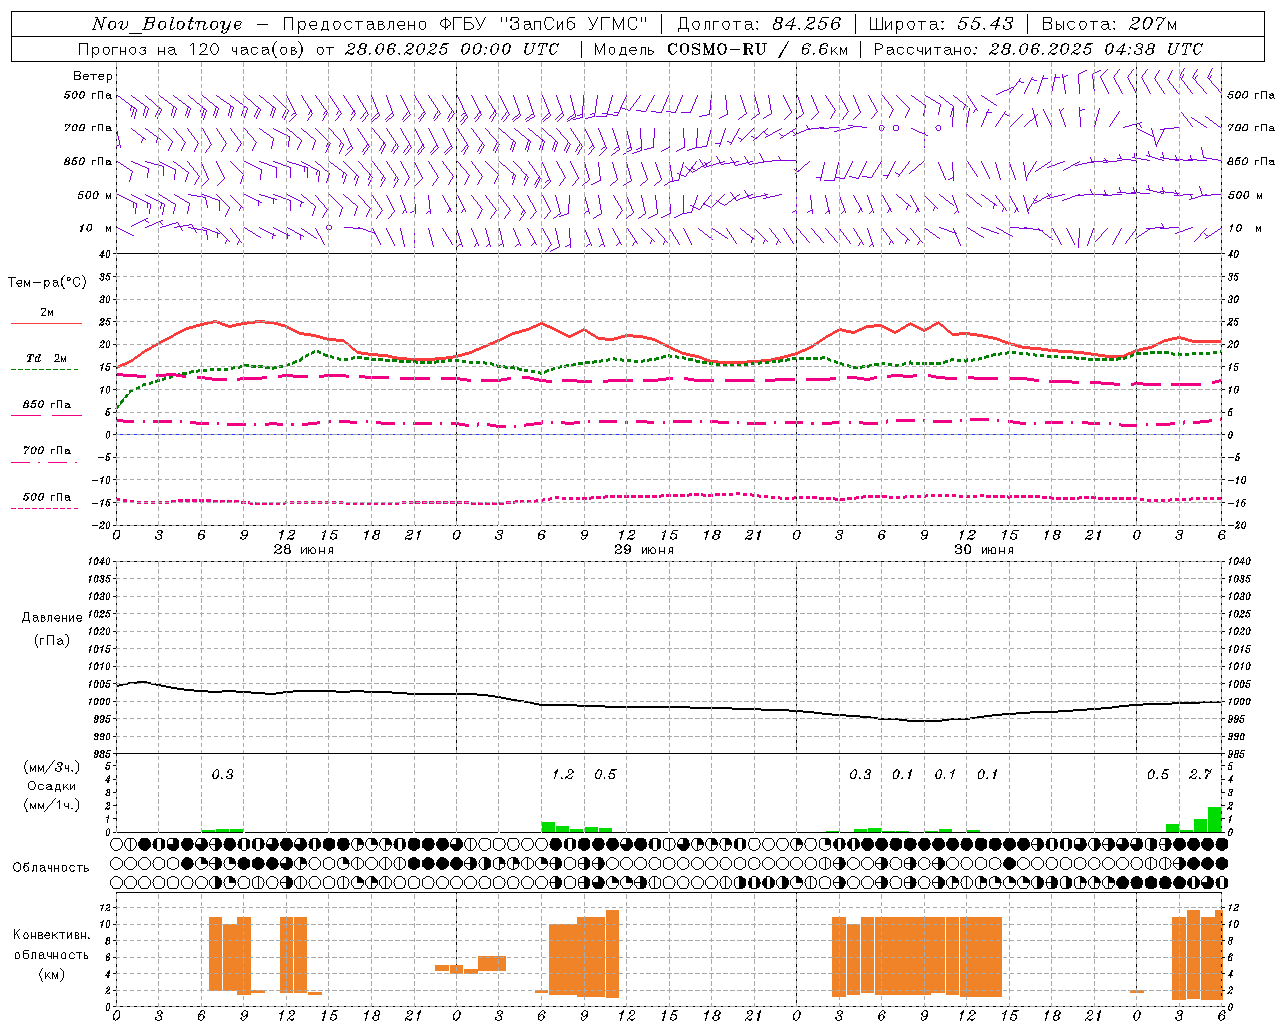The width and height of the screenshot is (1280, 1024).
Task: Click the forecast start '28.06.2025 00:00 UTC'
Action: [452, 49]
